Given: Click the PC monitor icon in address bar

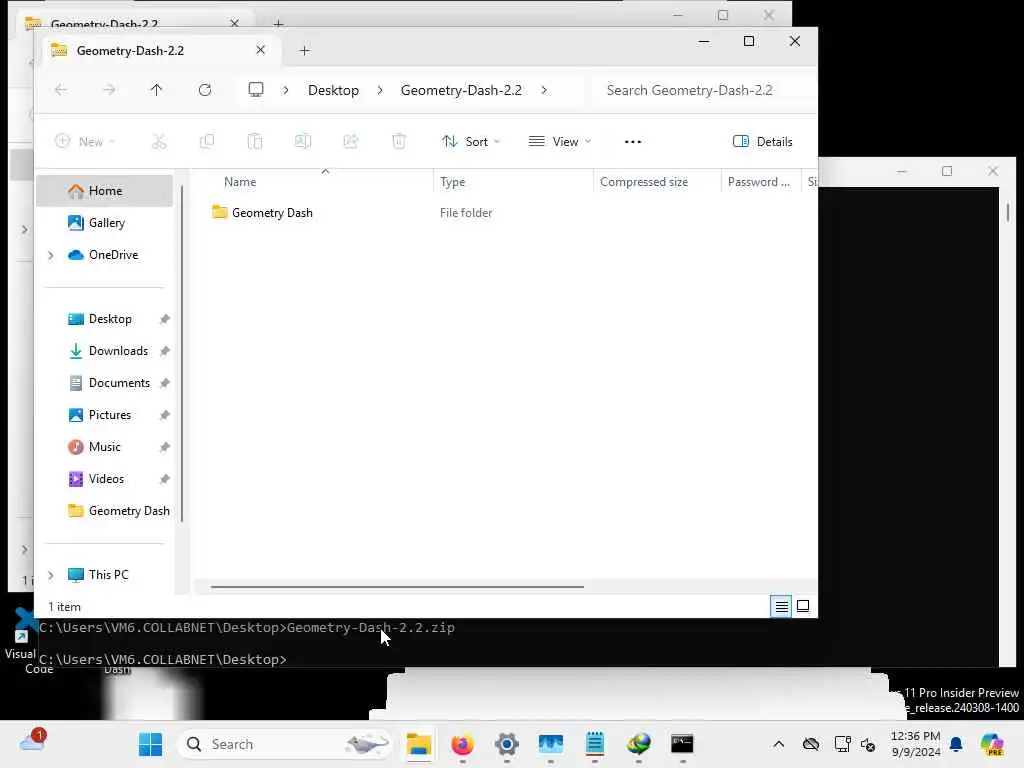Looking at the screenshot, I should 256,89.
